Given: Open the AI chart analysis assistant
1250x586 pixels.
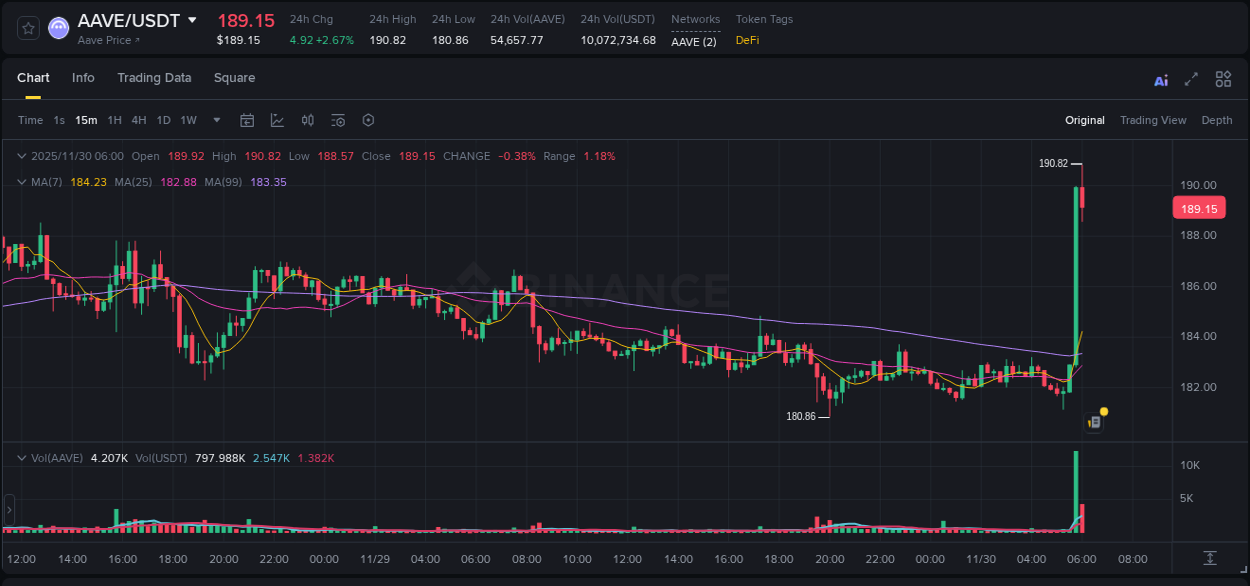Looking at the screenshot, I should (1160, 78).
